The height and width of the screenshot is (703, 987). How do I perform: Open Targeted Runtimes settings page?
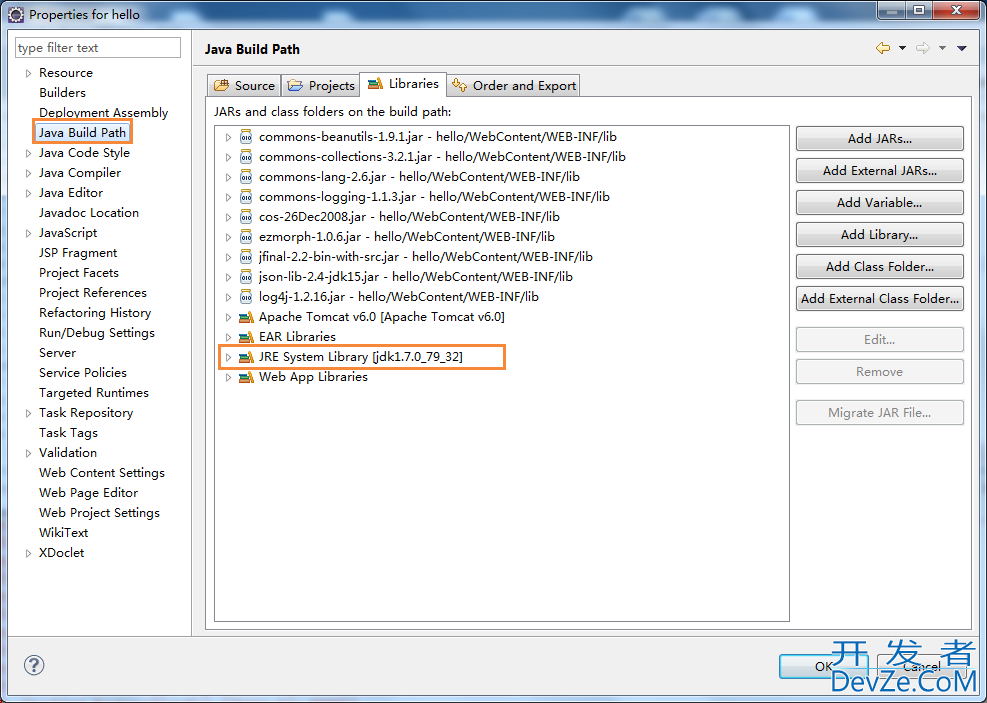click(94, 393)
